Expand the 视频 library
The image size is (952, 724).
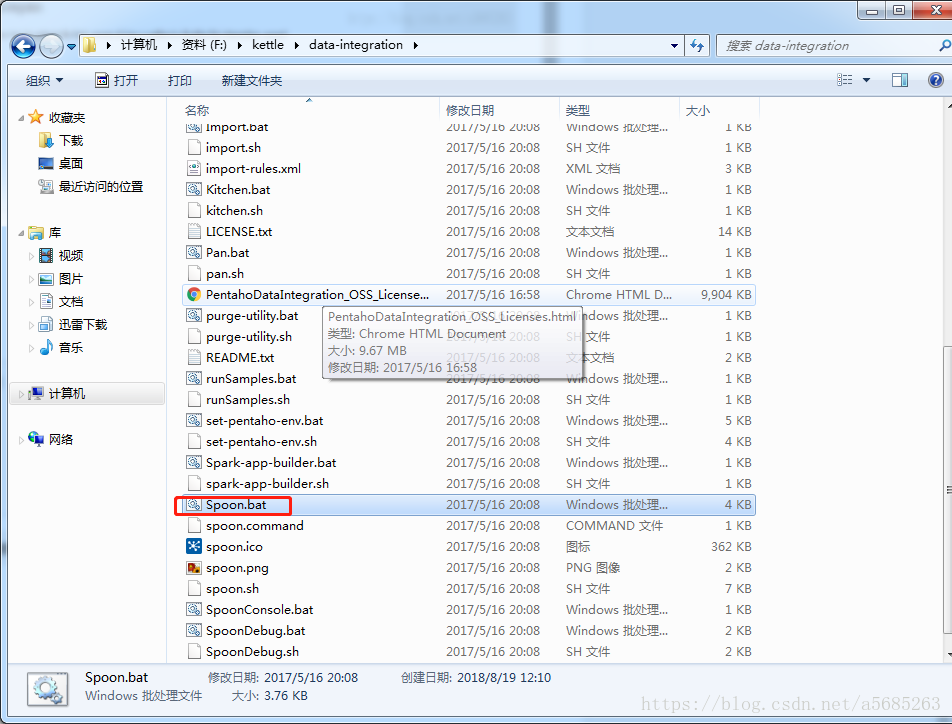pyautogui.click(x=31, y=256)
